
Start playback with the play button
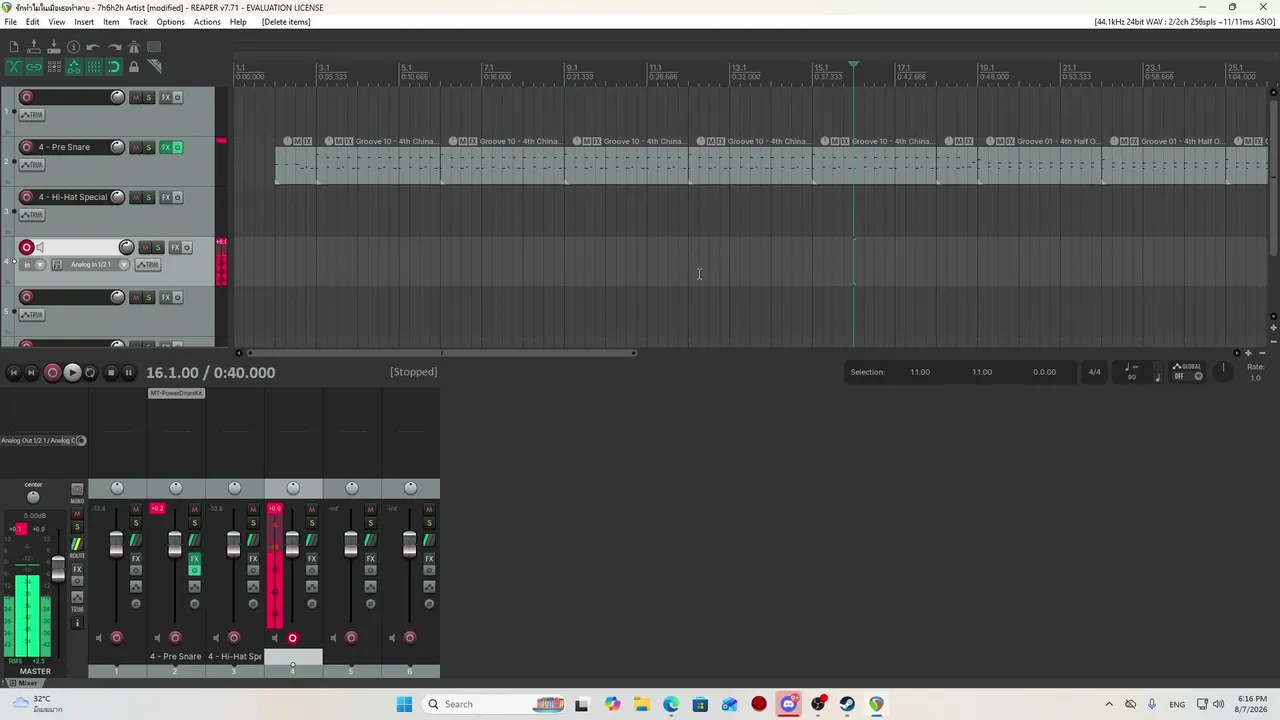click(x=72, y=372)
